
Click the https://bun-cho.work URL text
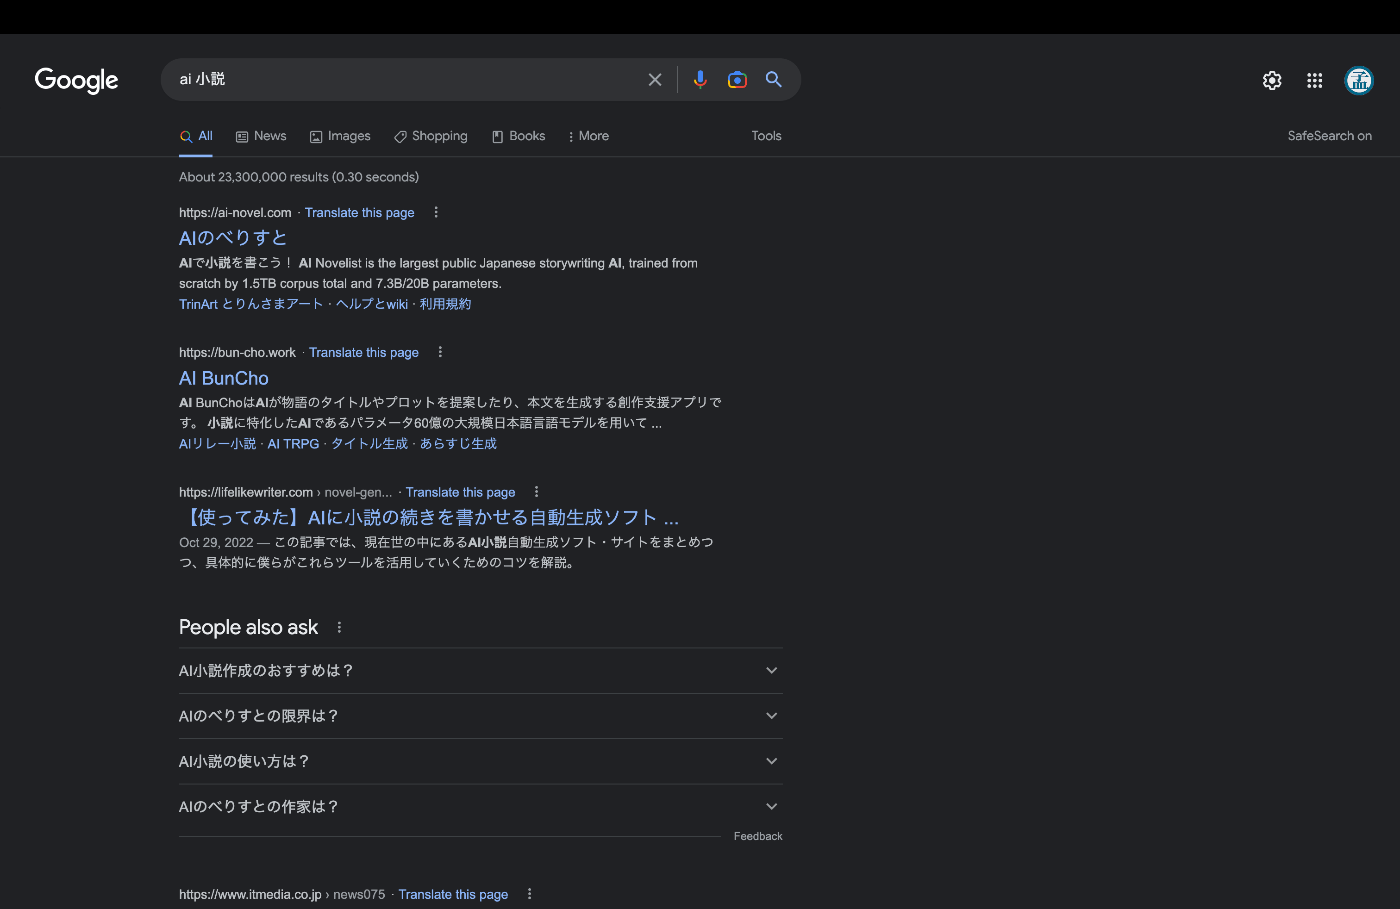coord(238,353)
